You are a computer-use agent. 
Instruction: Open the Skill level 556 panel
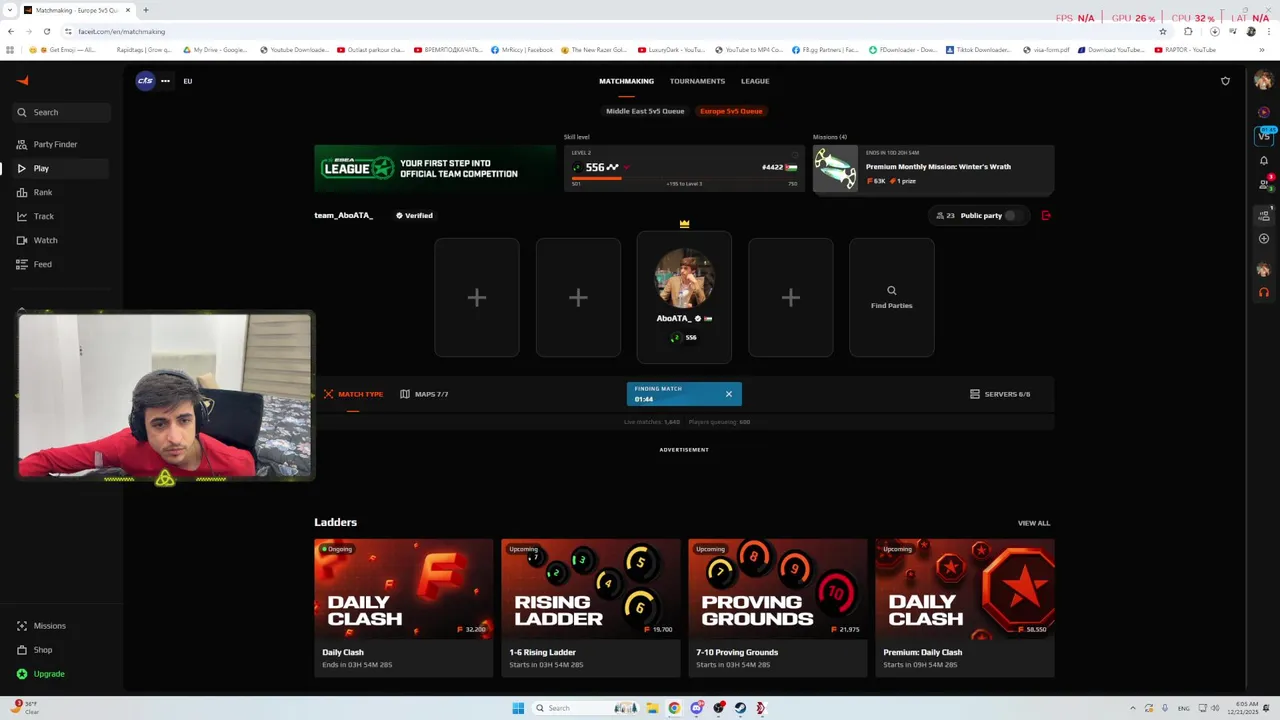(x=685, y=168)
